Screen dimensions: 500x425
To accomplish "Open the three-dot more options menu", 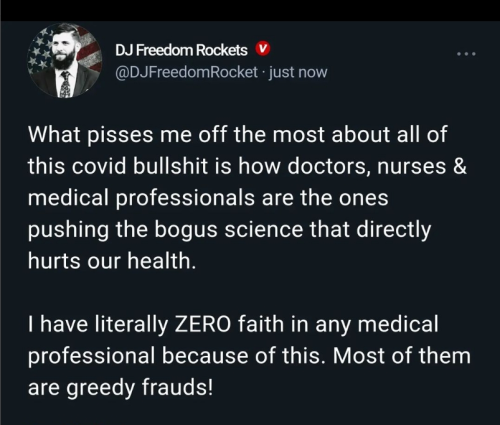I will (466, 54).
